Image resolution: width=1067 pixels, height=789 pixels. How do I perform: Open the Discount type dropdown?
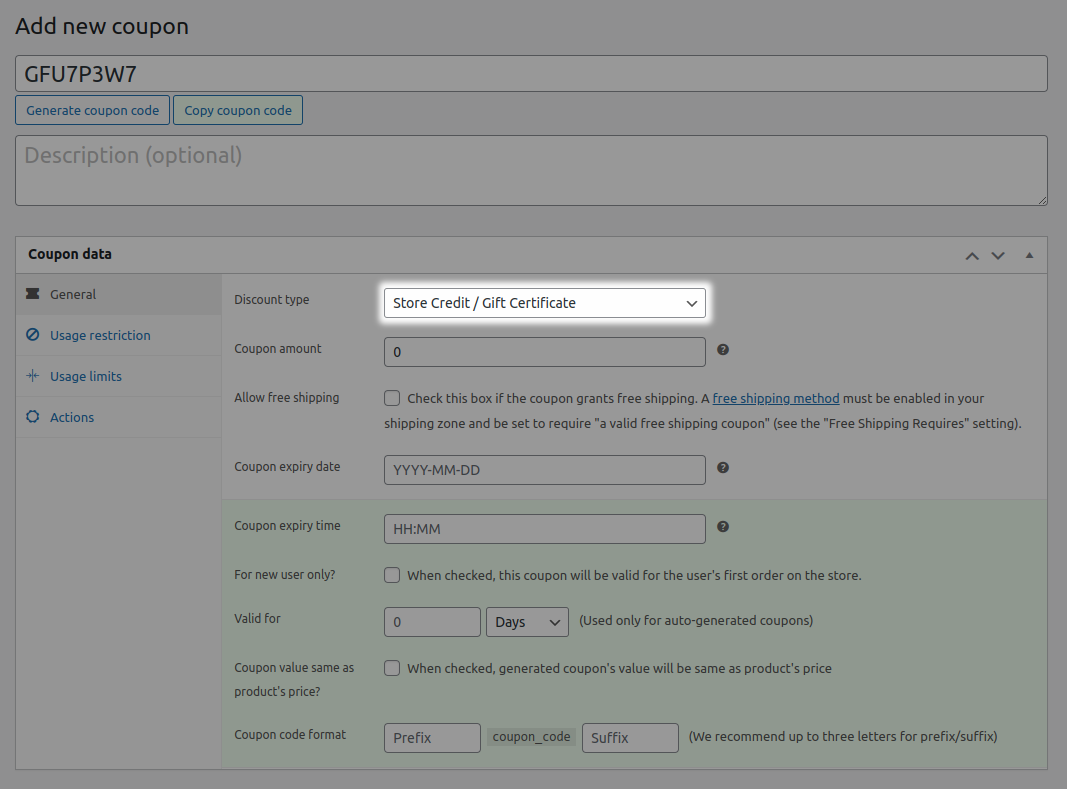coord(544,302)
